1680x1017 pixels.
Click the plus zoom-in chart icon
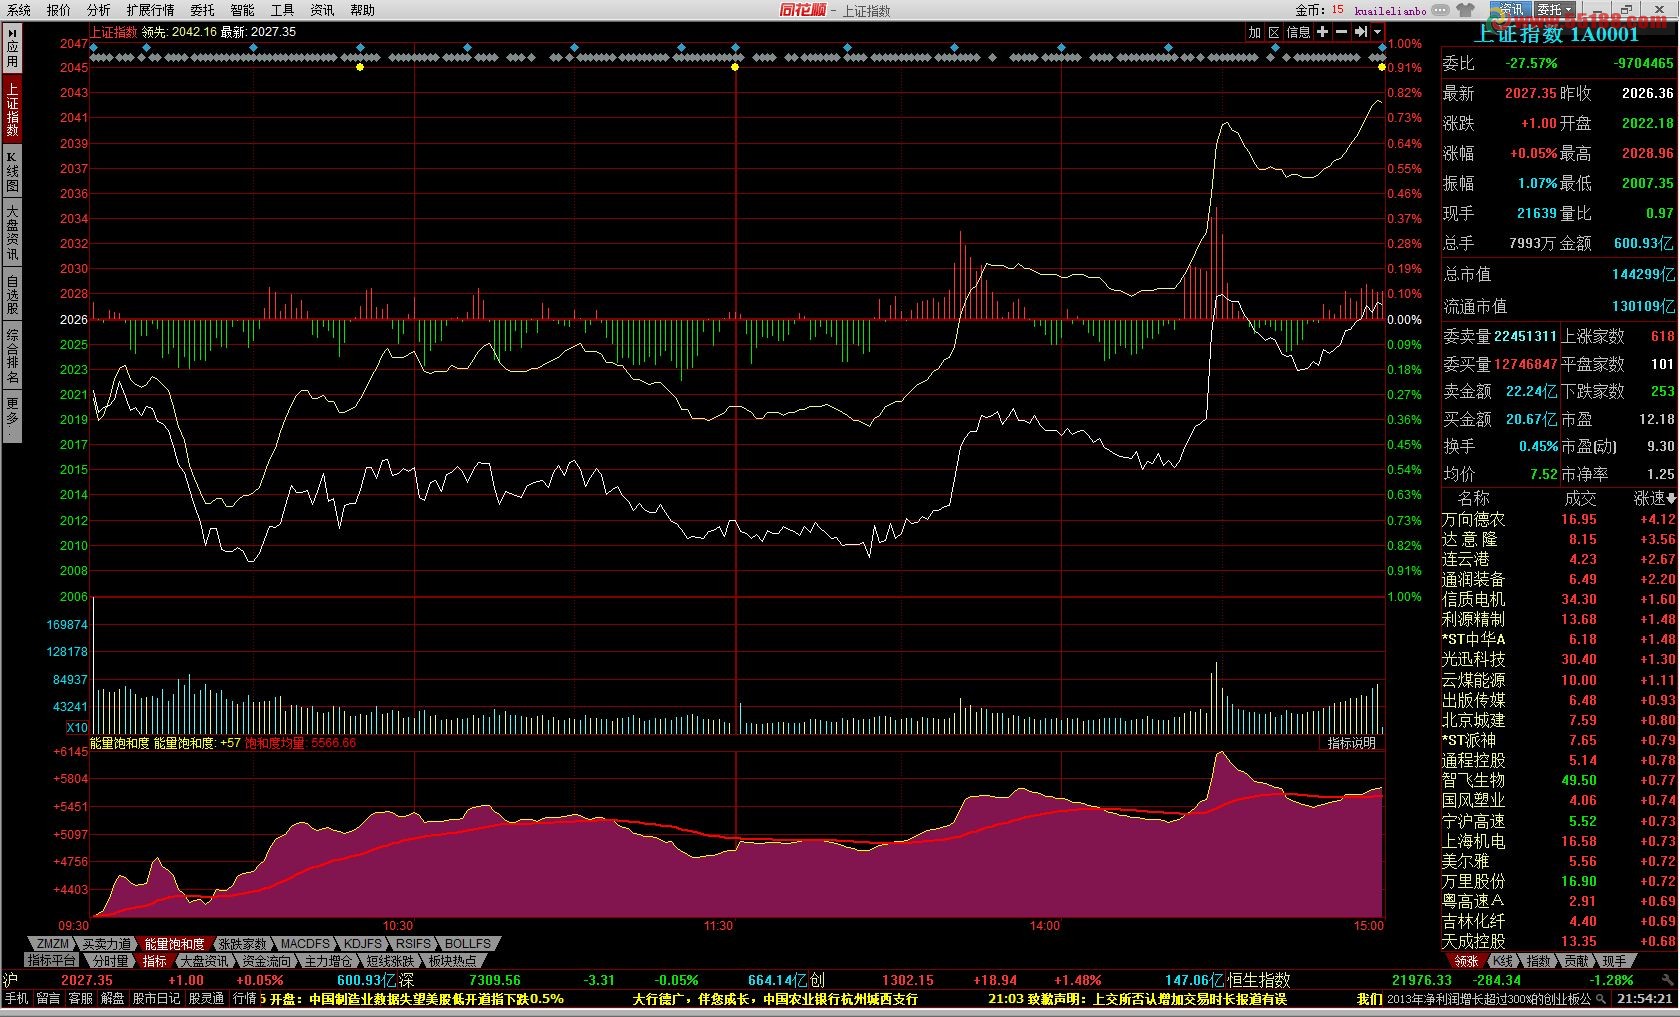tap(1322, 32)
